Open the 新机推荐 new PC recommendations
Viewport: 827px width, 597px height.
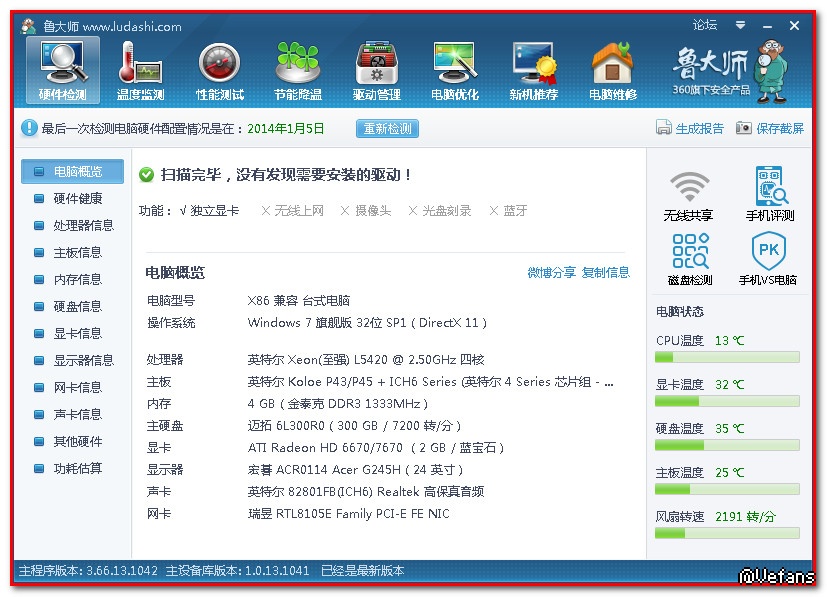pyautogui.click(x=534, y=70)
